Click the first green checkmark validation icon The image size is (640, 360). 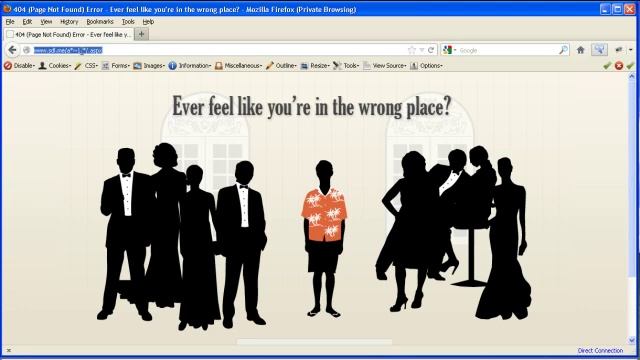click(607, 66)
